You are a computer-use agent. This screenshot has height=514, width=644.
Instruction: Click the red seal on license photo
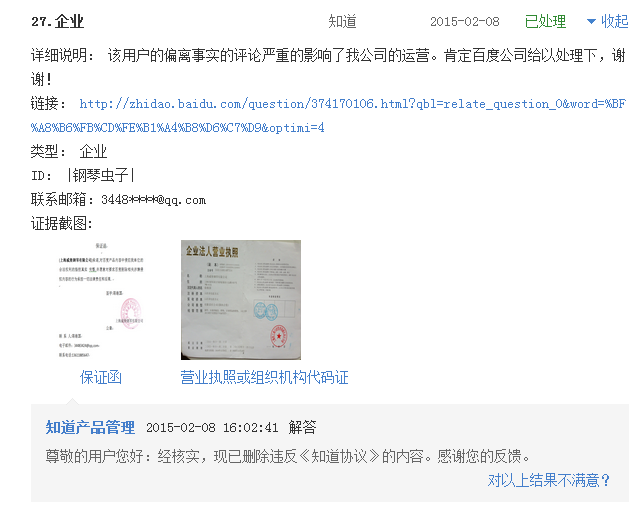[x=279, y=336]
